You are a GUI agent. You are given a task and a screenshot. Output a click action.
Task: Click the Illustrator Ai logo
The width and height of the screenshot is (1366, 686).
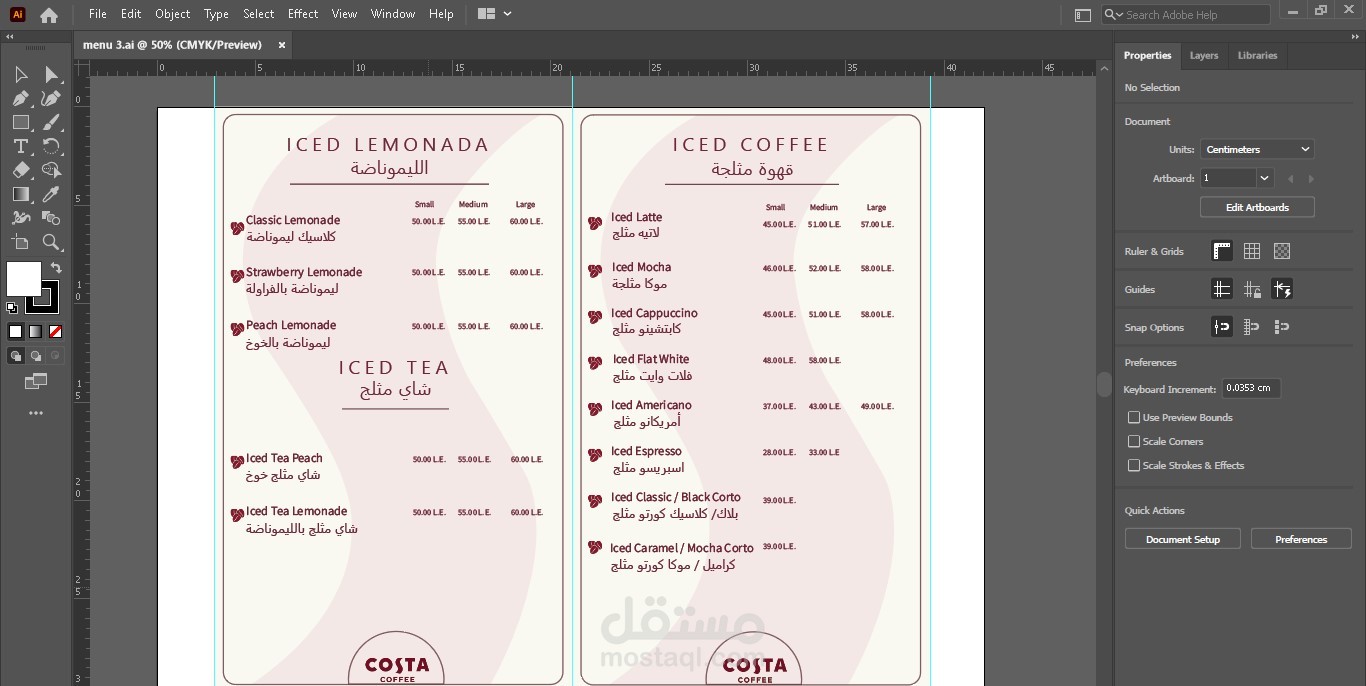pyautogui.click(x=17, y=14)
